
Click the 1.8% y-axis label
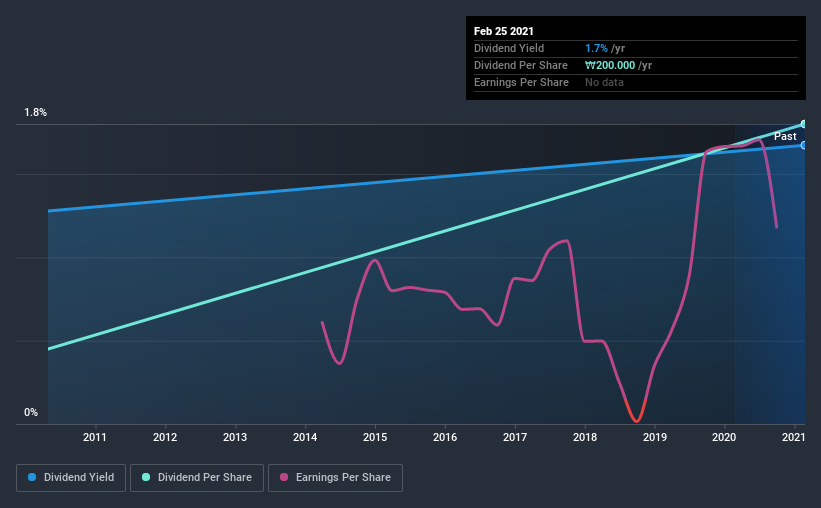click(x=36, y=113)
